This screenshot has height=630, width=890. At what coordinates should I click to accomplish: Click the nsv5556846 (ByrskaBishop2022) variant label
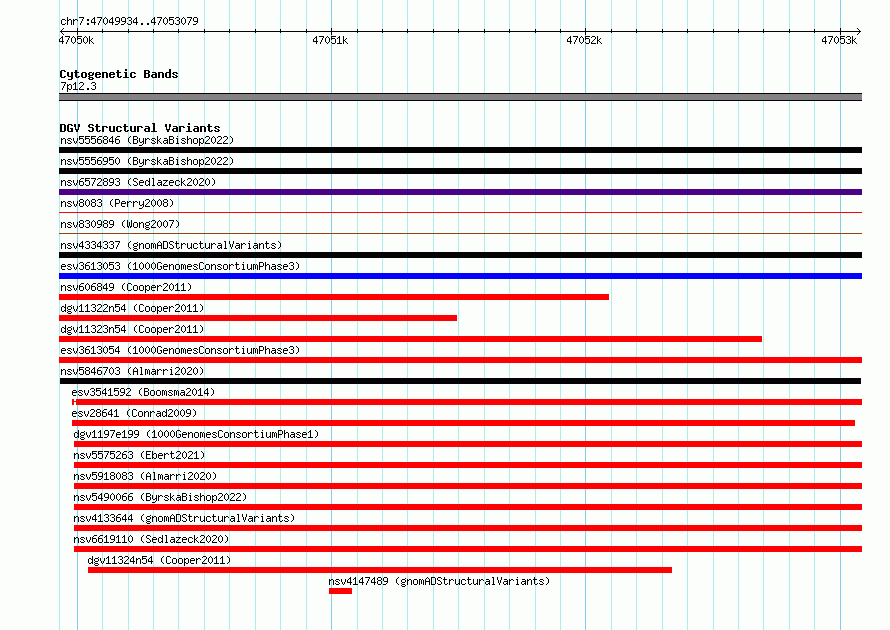click(147, 140)
